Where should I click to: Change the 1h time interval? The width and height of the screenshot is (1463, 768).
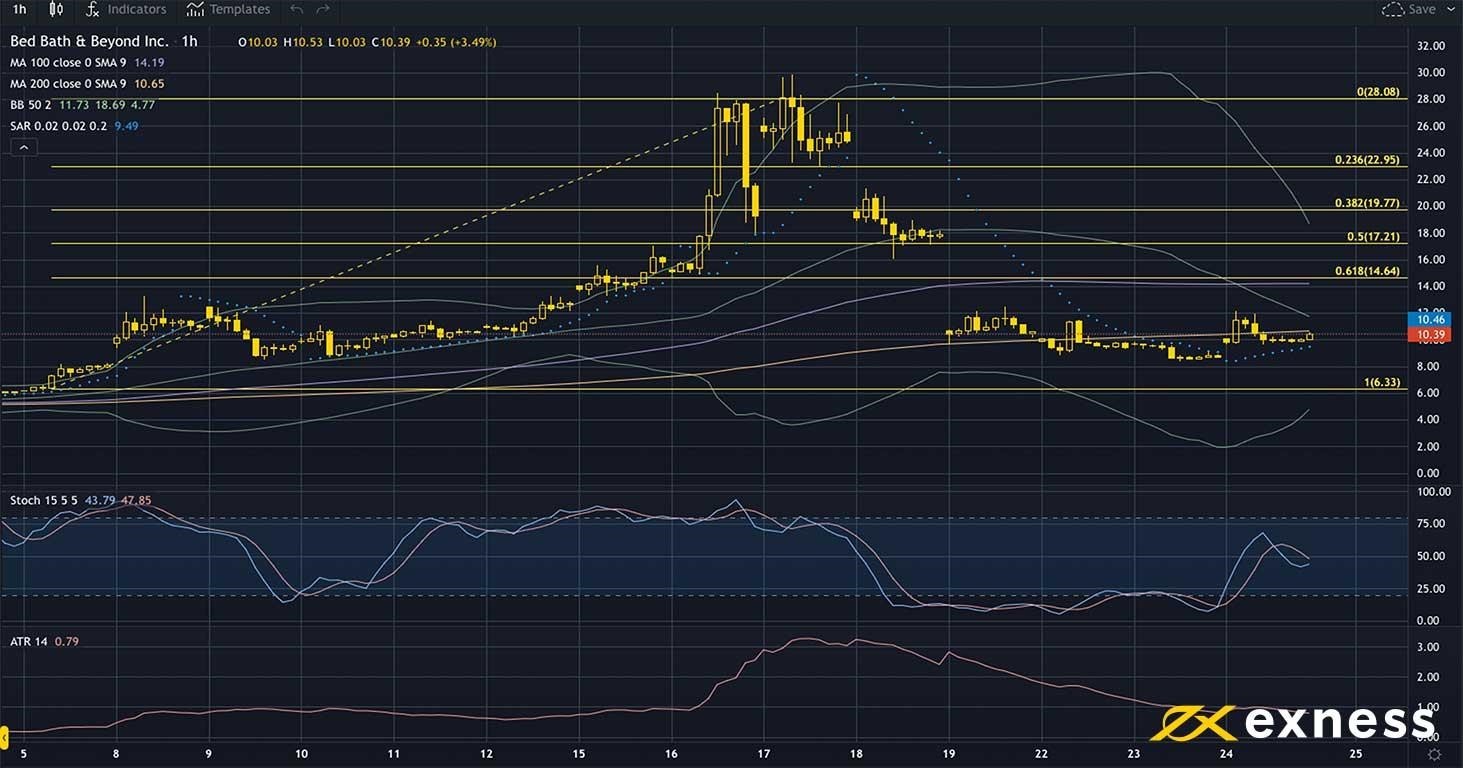(x=19, y=9)
